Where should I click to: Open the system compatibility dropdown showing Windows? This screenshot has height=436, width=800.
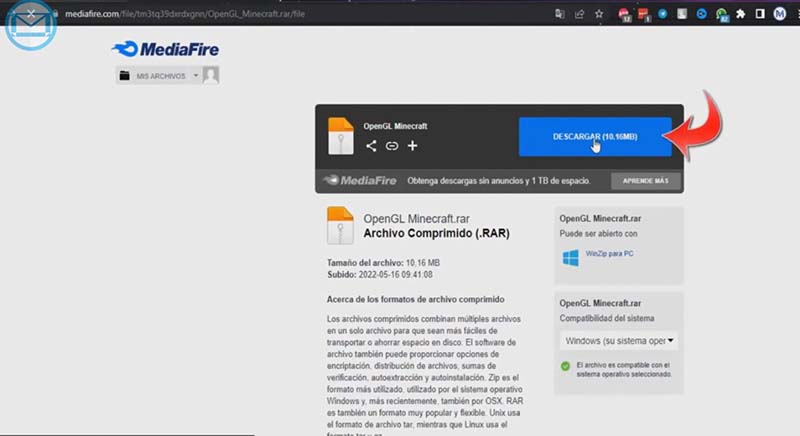coord(619,341)
